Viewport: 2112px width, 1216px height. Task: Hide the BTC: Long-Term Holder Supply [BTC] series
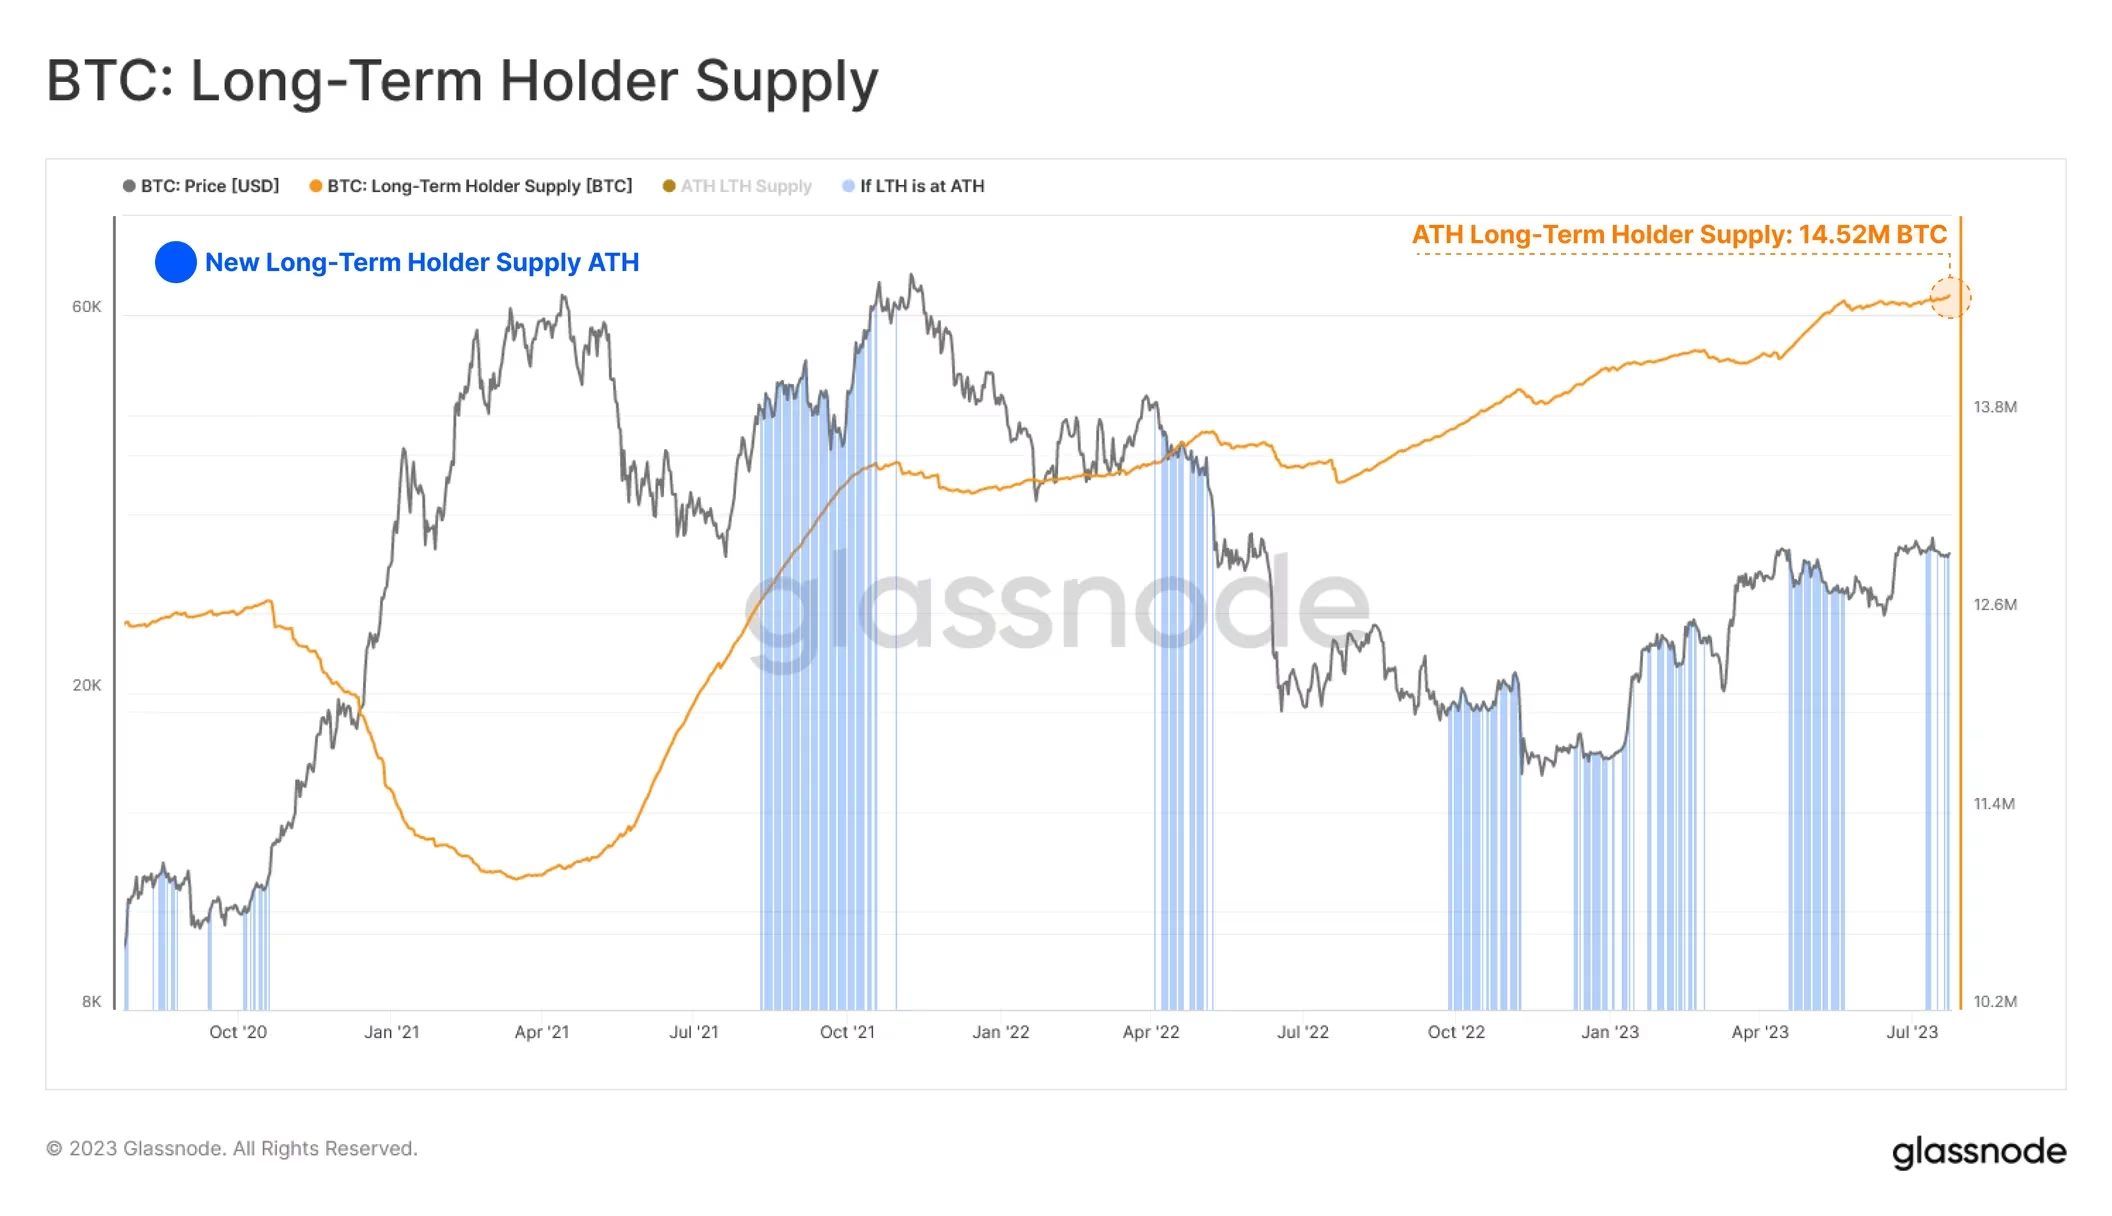click(479, 186)
